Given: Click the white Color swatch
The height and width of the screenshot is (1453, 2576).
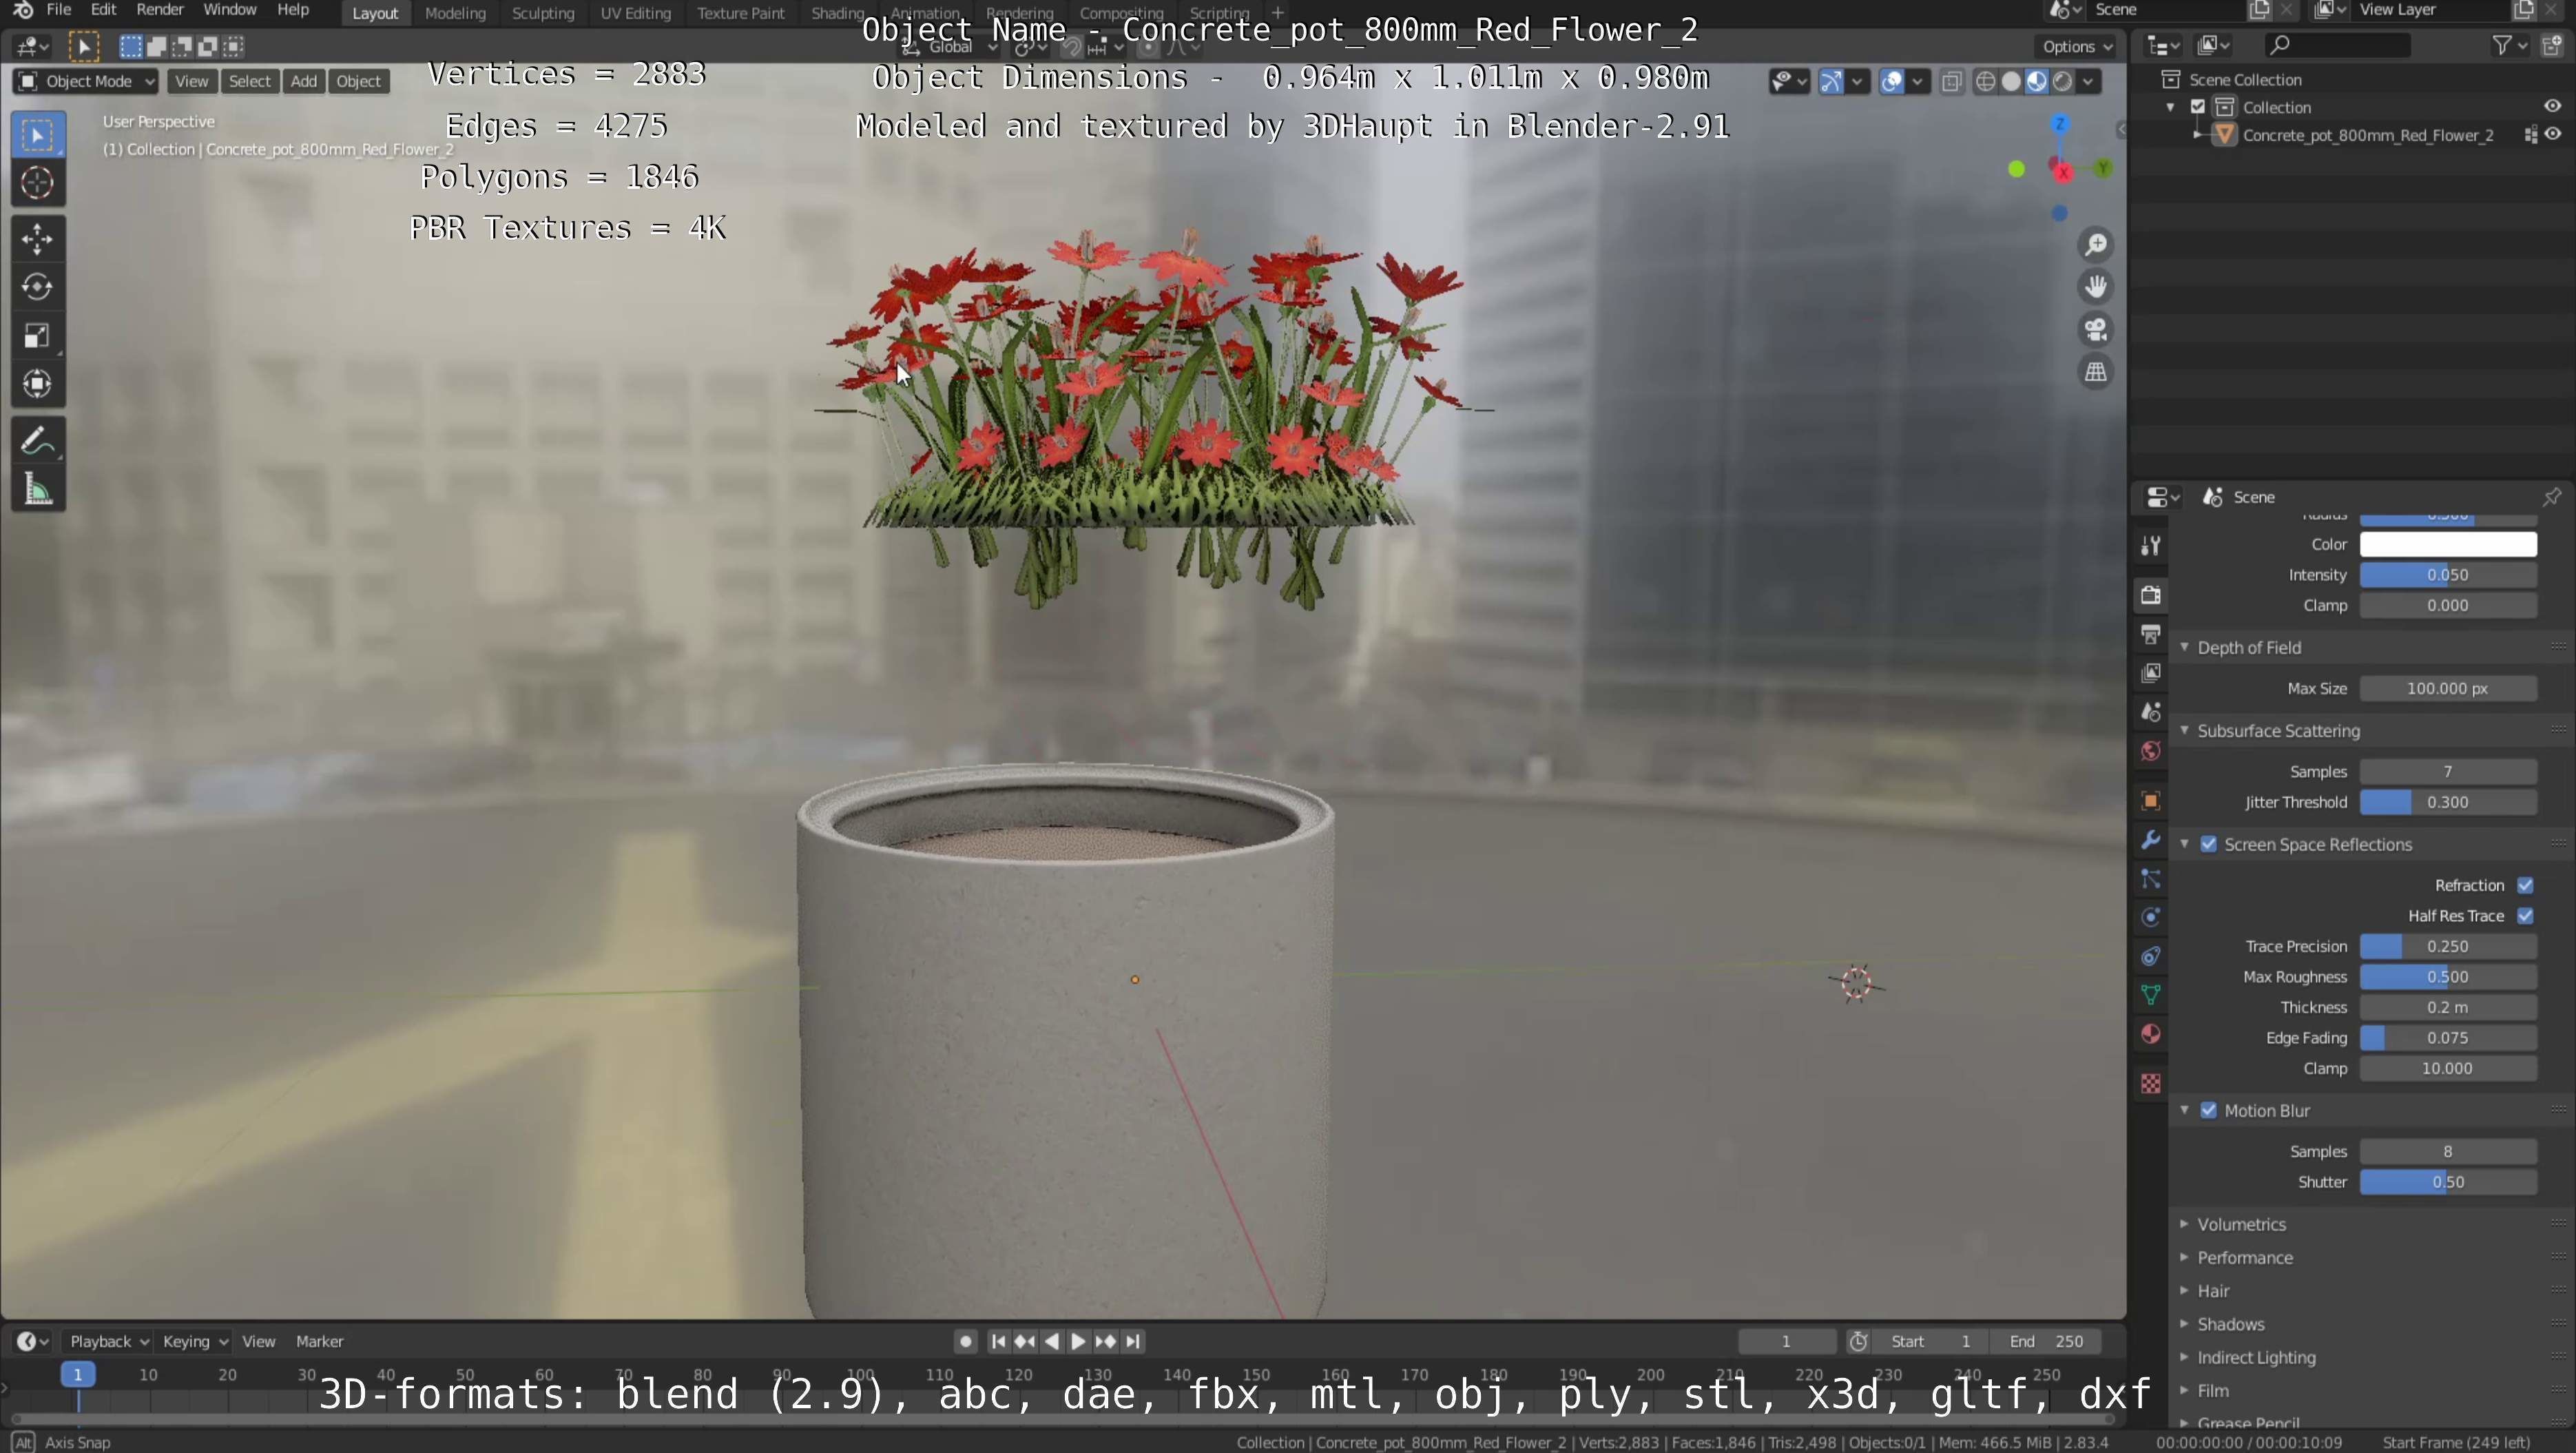Looking at the screenshot, I should pos(2448,544).
